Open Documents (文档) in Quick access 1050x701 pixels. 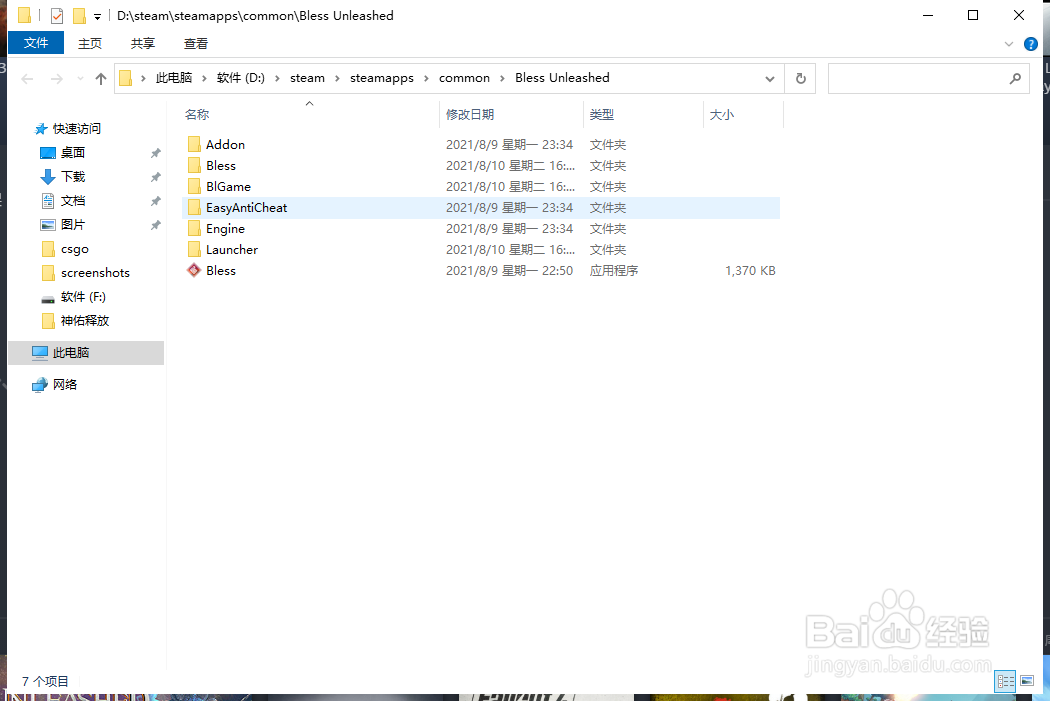73,201
